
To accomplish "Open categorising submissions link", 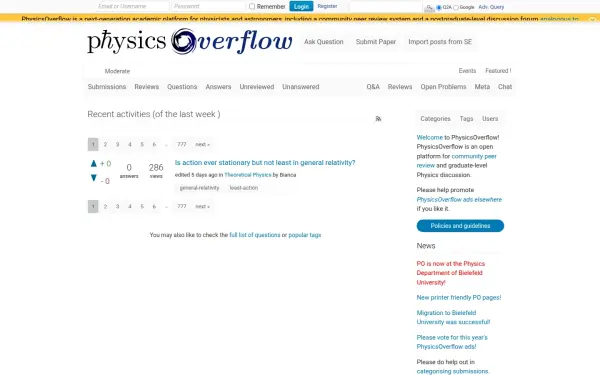I will pyautogui.click(x=453, y=371).
